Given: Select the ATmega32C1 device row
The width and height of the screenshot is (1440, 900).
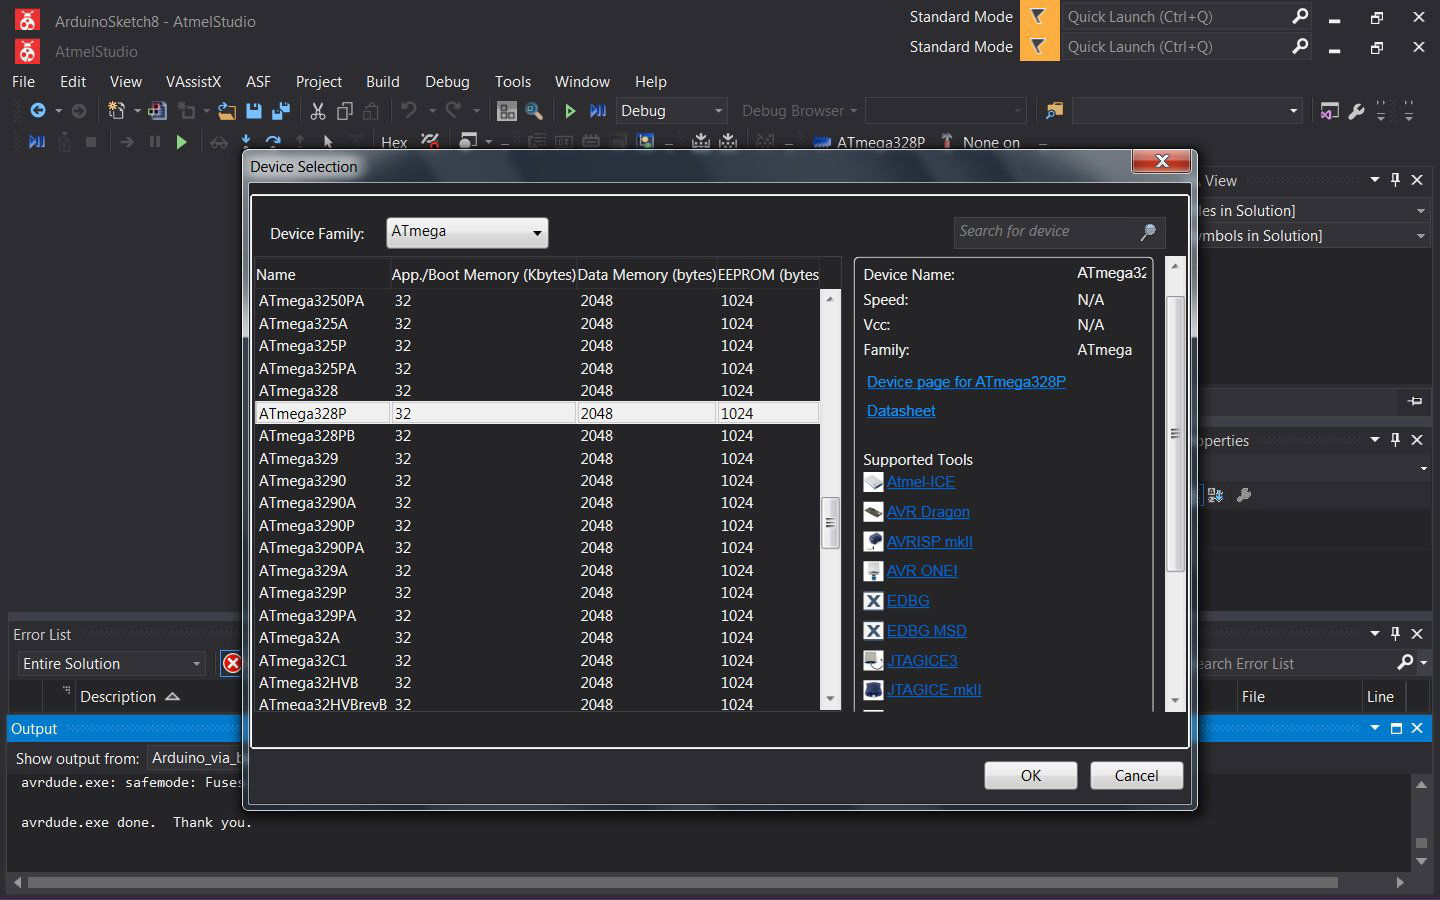Looking at the screenshot, I should pos(537,661).
